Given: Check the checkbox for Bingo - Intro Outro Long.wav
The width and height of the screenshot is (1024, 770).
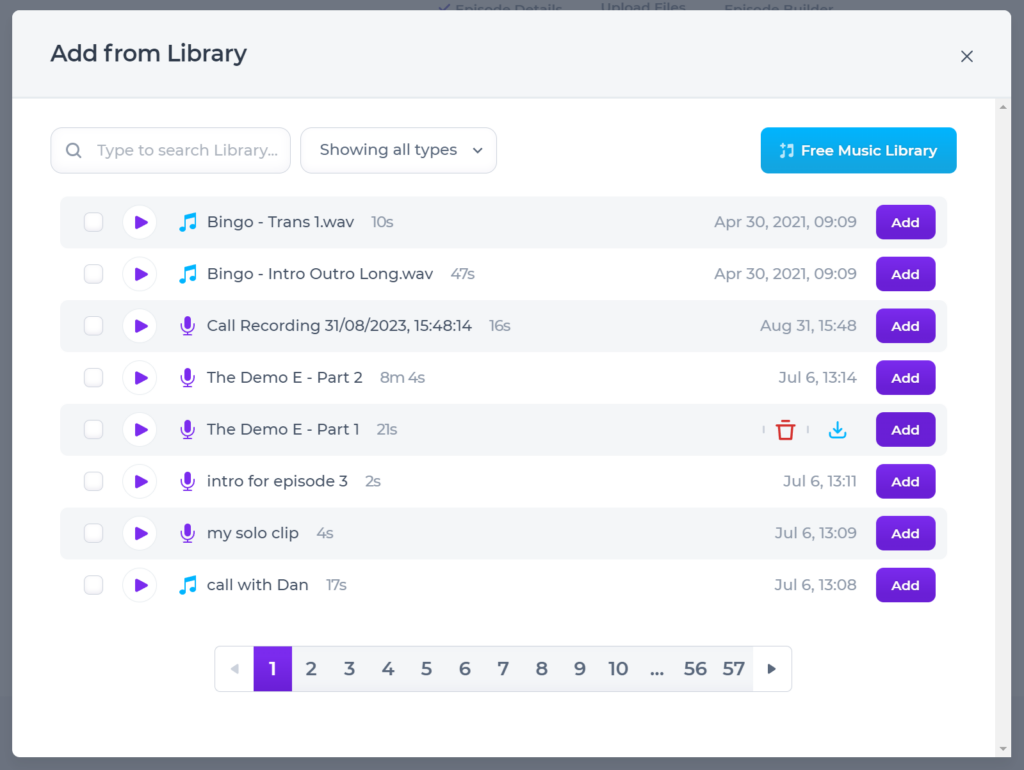Looking at the screenshot, I should [93, 274].
